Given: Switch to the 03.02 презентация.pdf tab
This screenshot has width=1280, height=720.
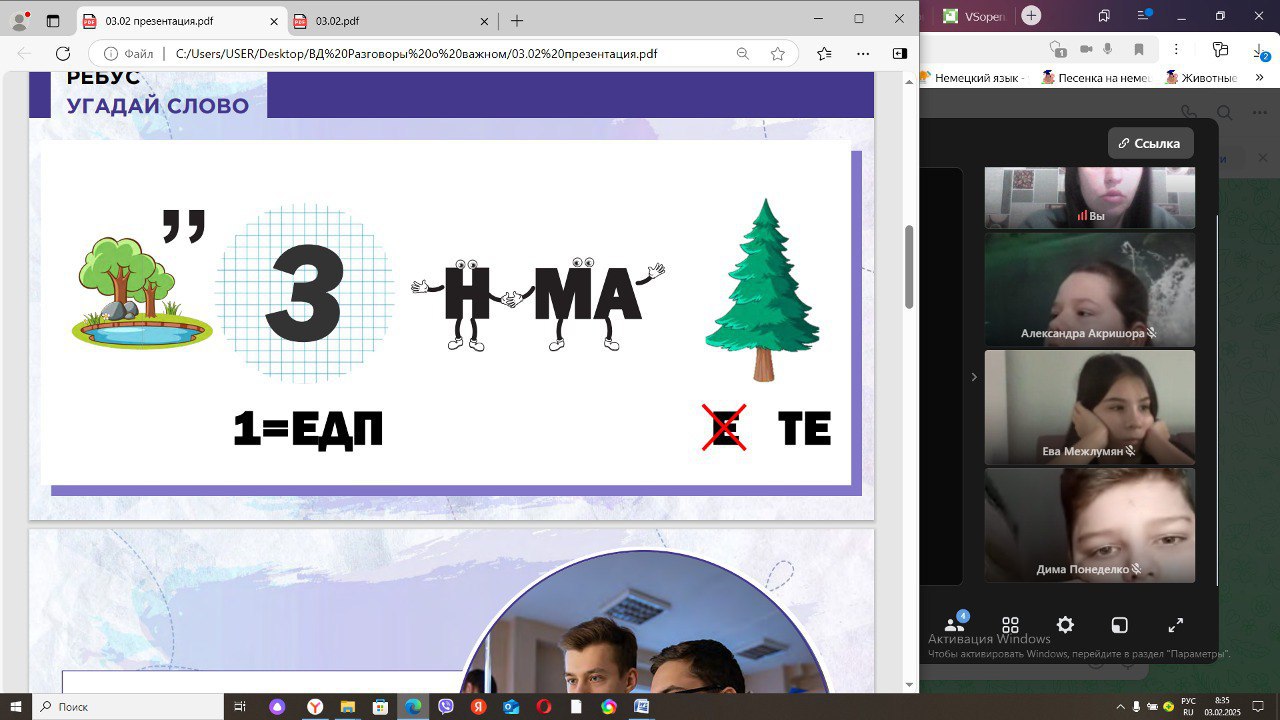Looking at the screenshot, I should [180, 20].
